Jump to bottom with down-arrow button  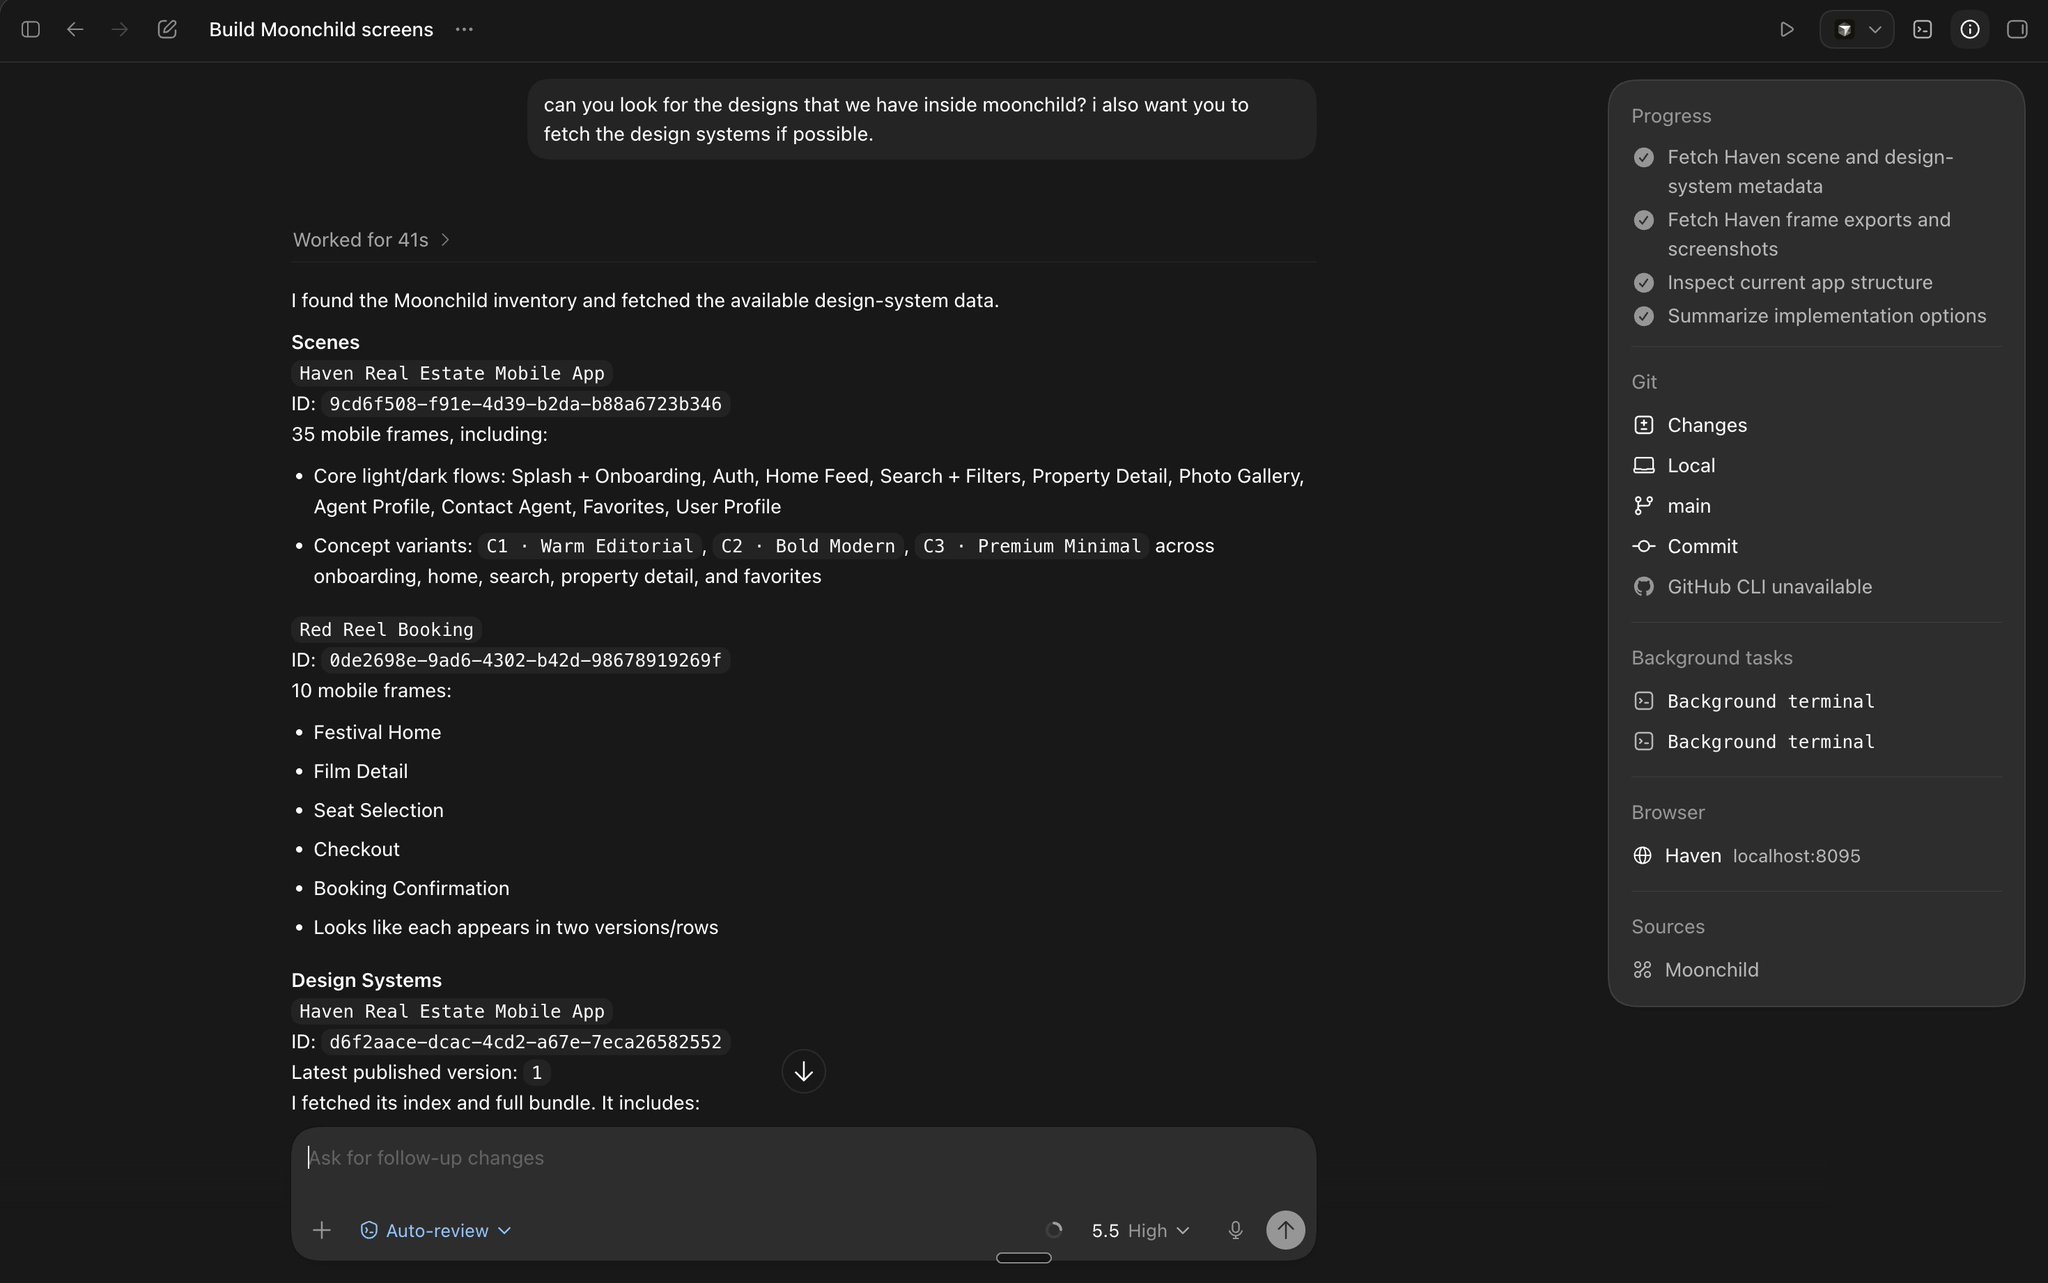point(803,1072)
